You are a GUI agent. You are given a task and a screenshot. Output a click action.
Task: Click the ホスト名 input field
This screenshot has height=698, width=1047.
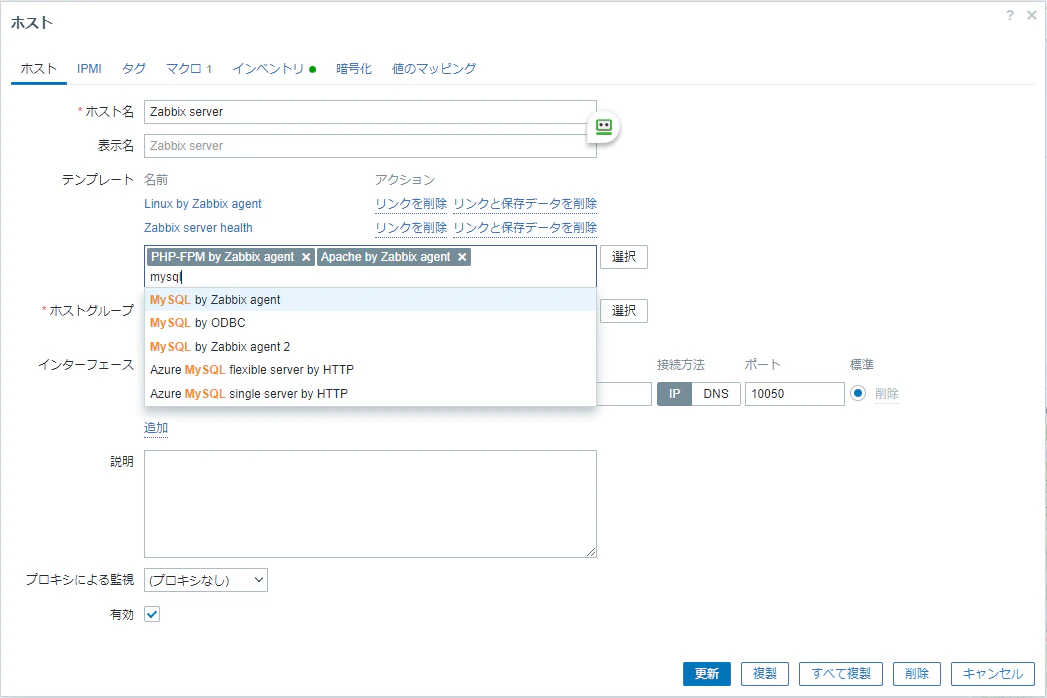tap(370, 112)
